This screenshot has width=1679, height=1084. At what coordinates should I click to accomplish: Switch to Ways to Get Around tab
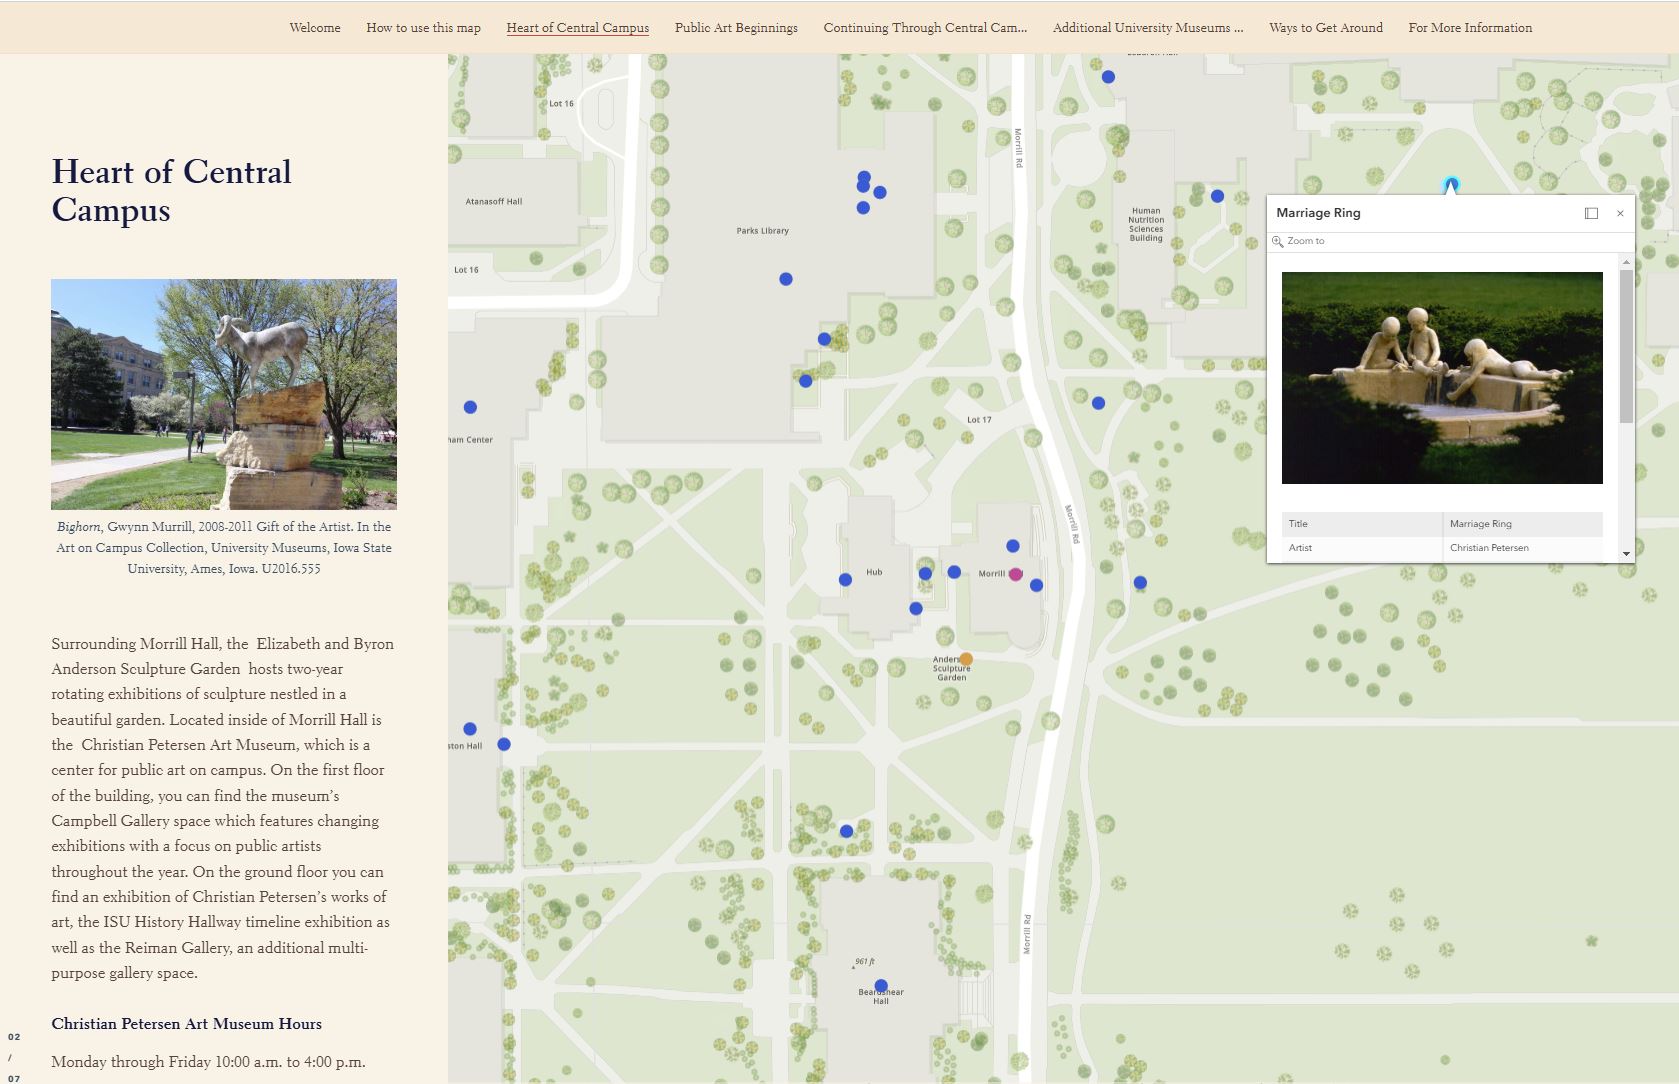[1326, 28]
